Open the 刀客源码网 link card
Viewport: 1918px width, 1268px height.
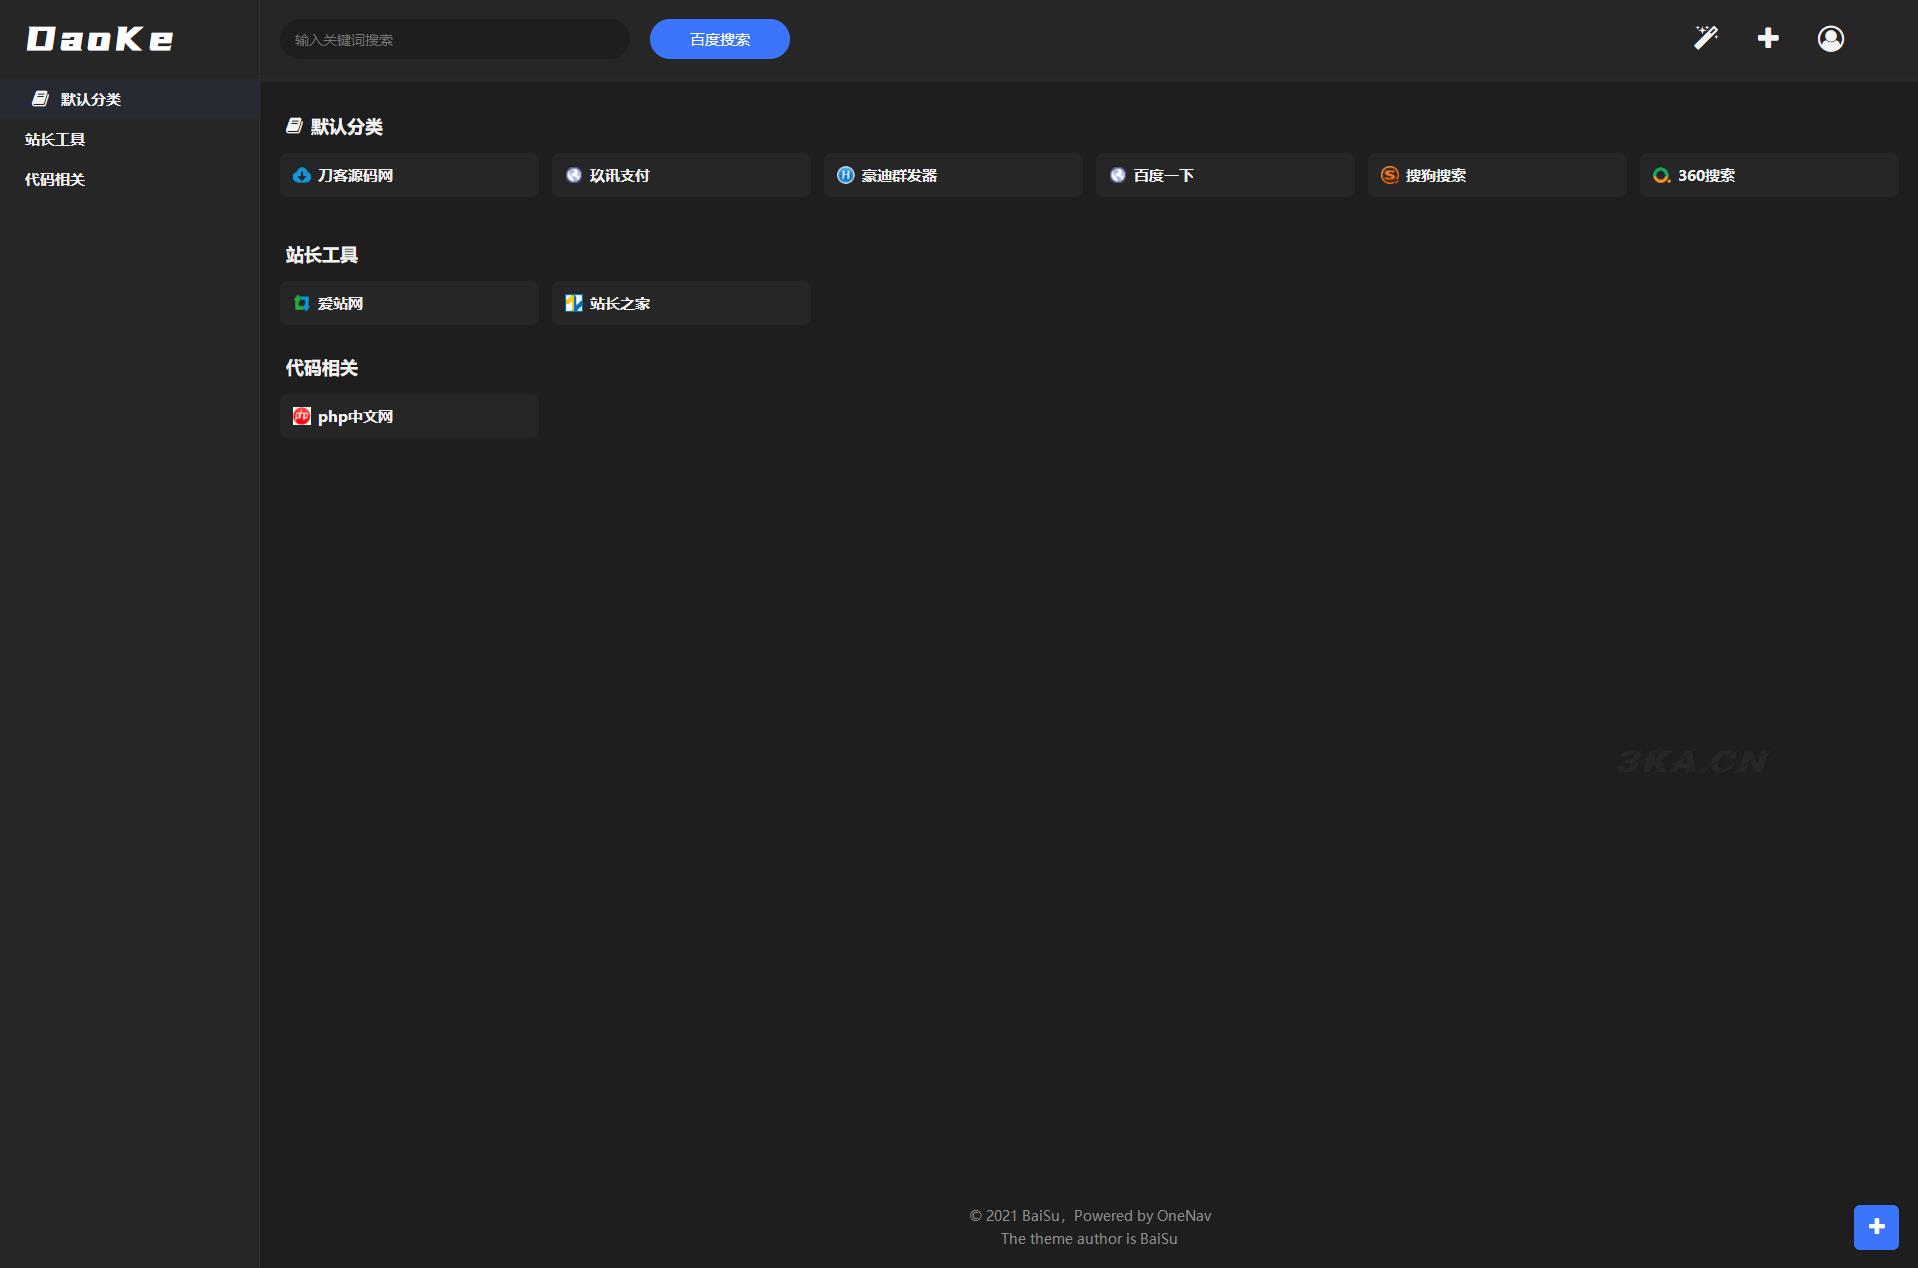[409, 175]
